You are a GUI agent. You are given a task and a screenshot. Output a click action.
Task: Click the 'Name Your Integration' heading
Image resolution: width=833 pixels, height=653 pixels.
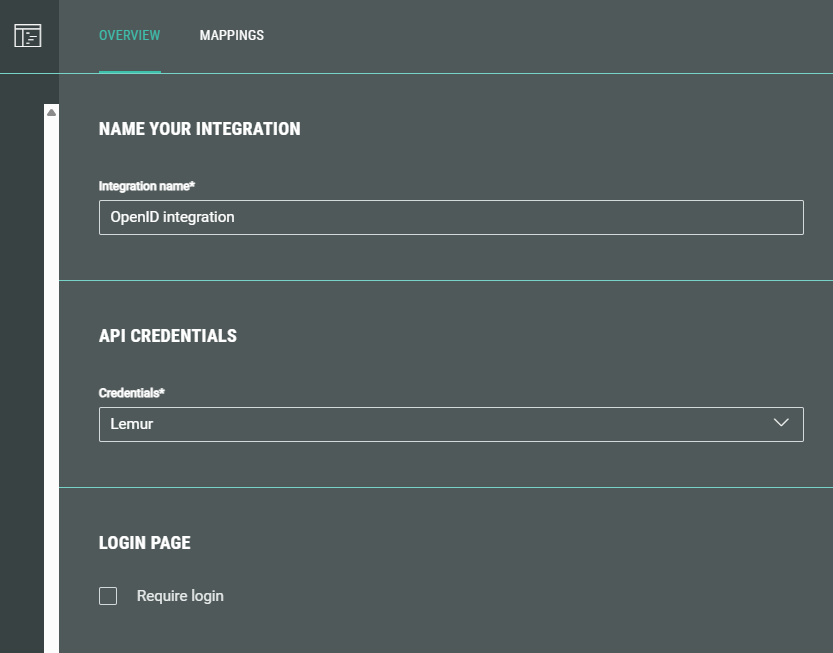click(199, 129)
